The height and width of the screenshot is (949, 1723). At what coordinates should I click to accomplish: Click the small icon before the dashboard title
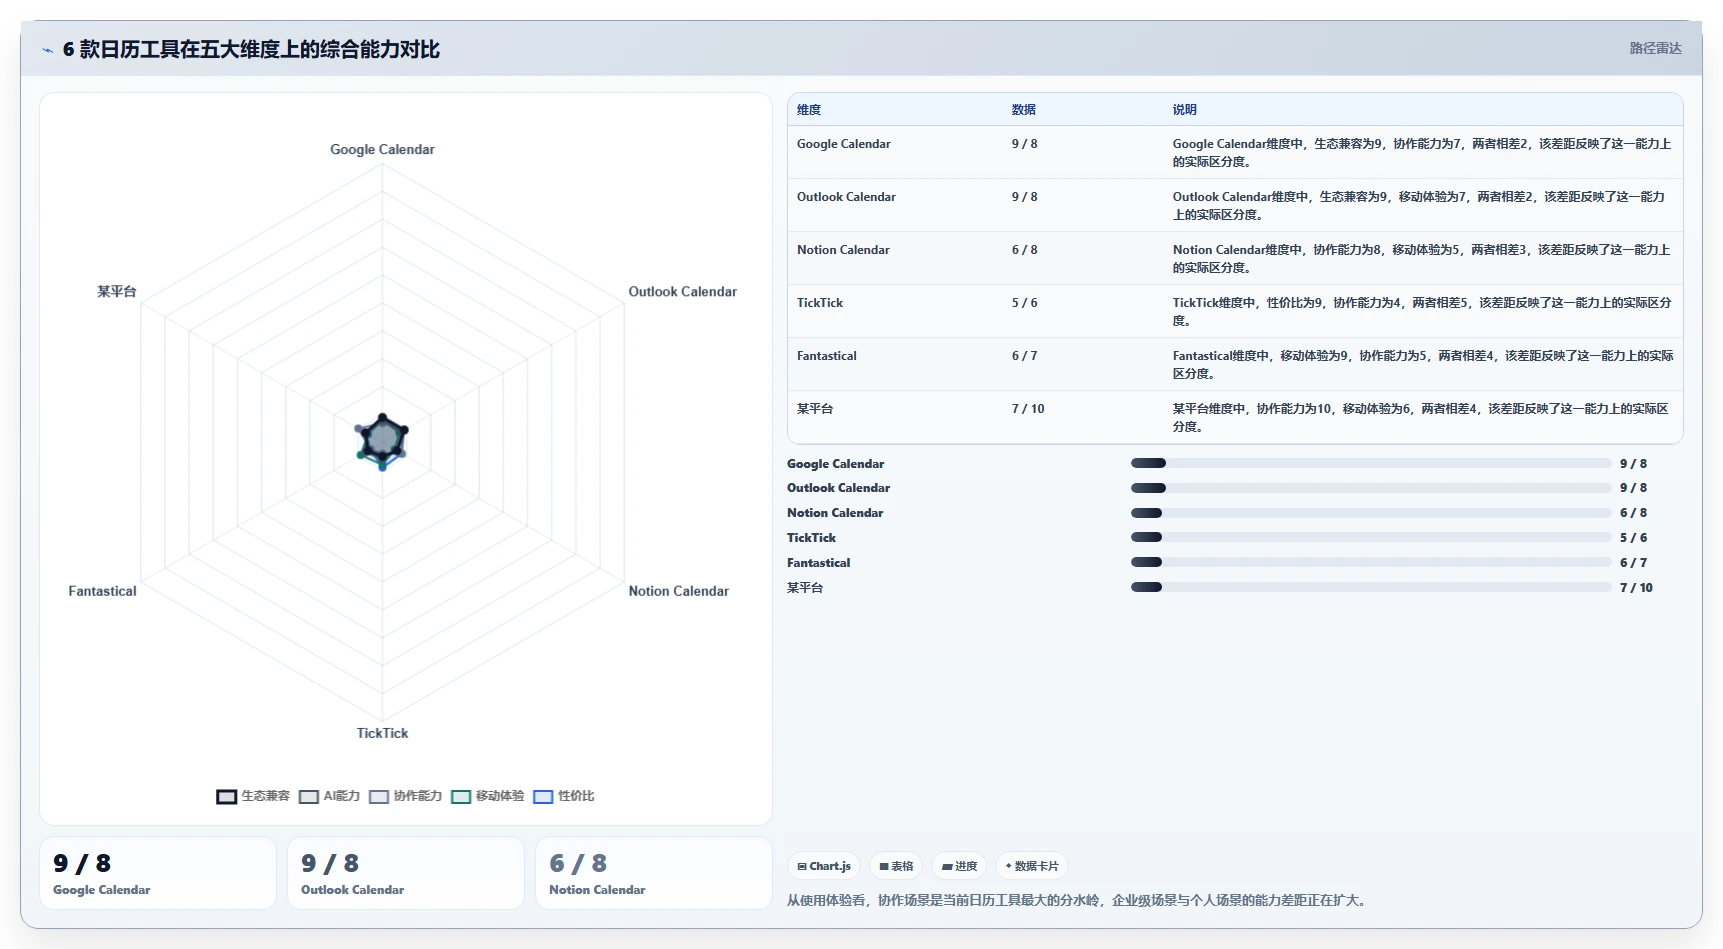click(47, 50)
